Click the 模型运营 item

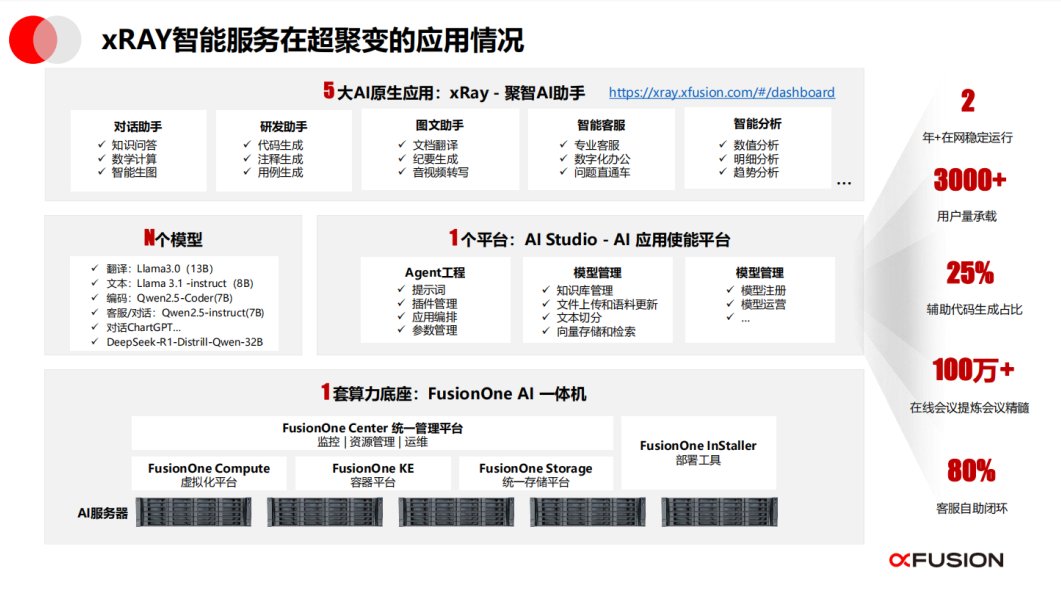[763, 304]
